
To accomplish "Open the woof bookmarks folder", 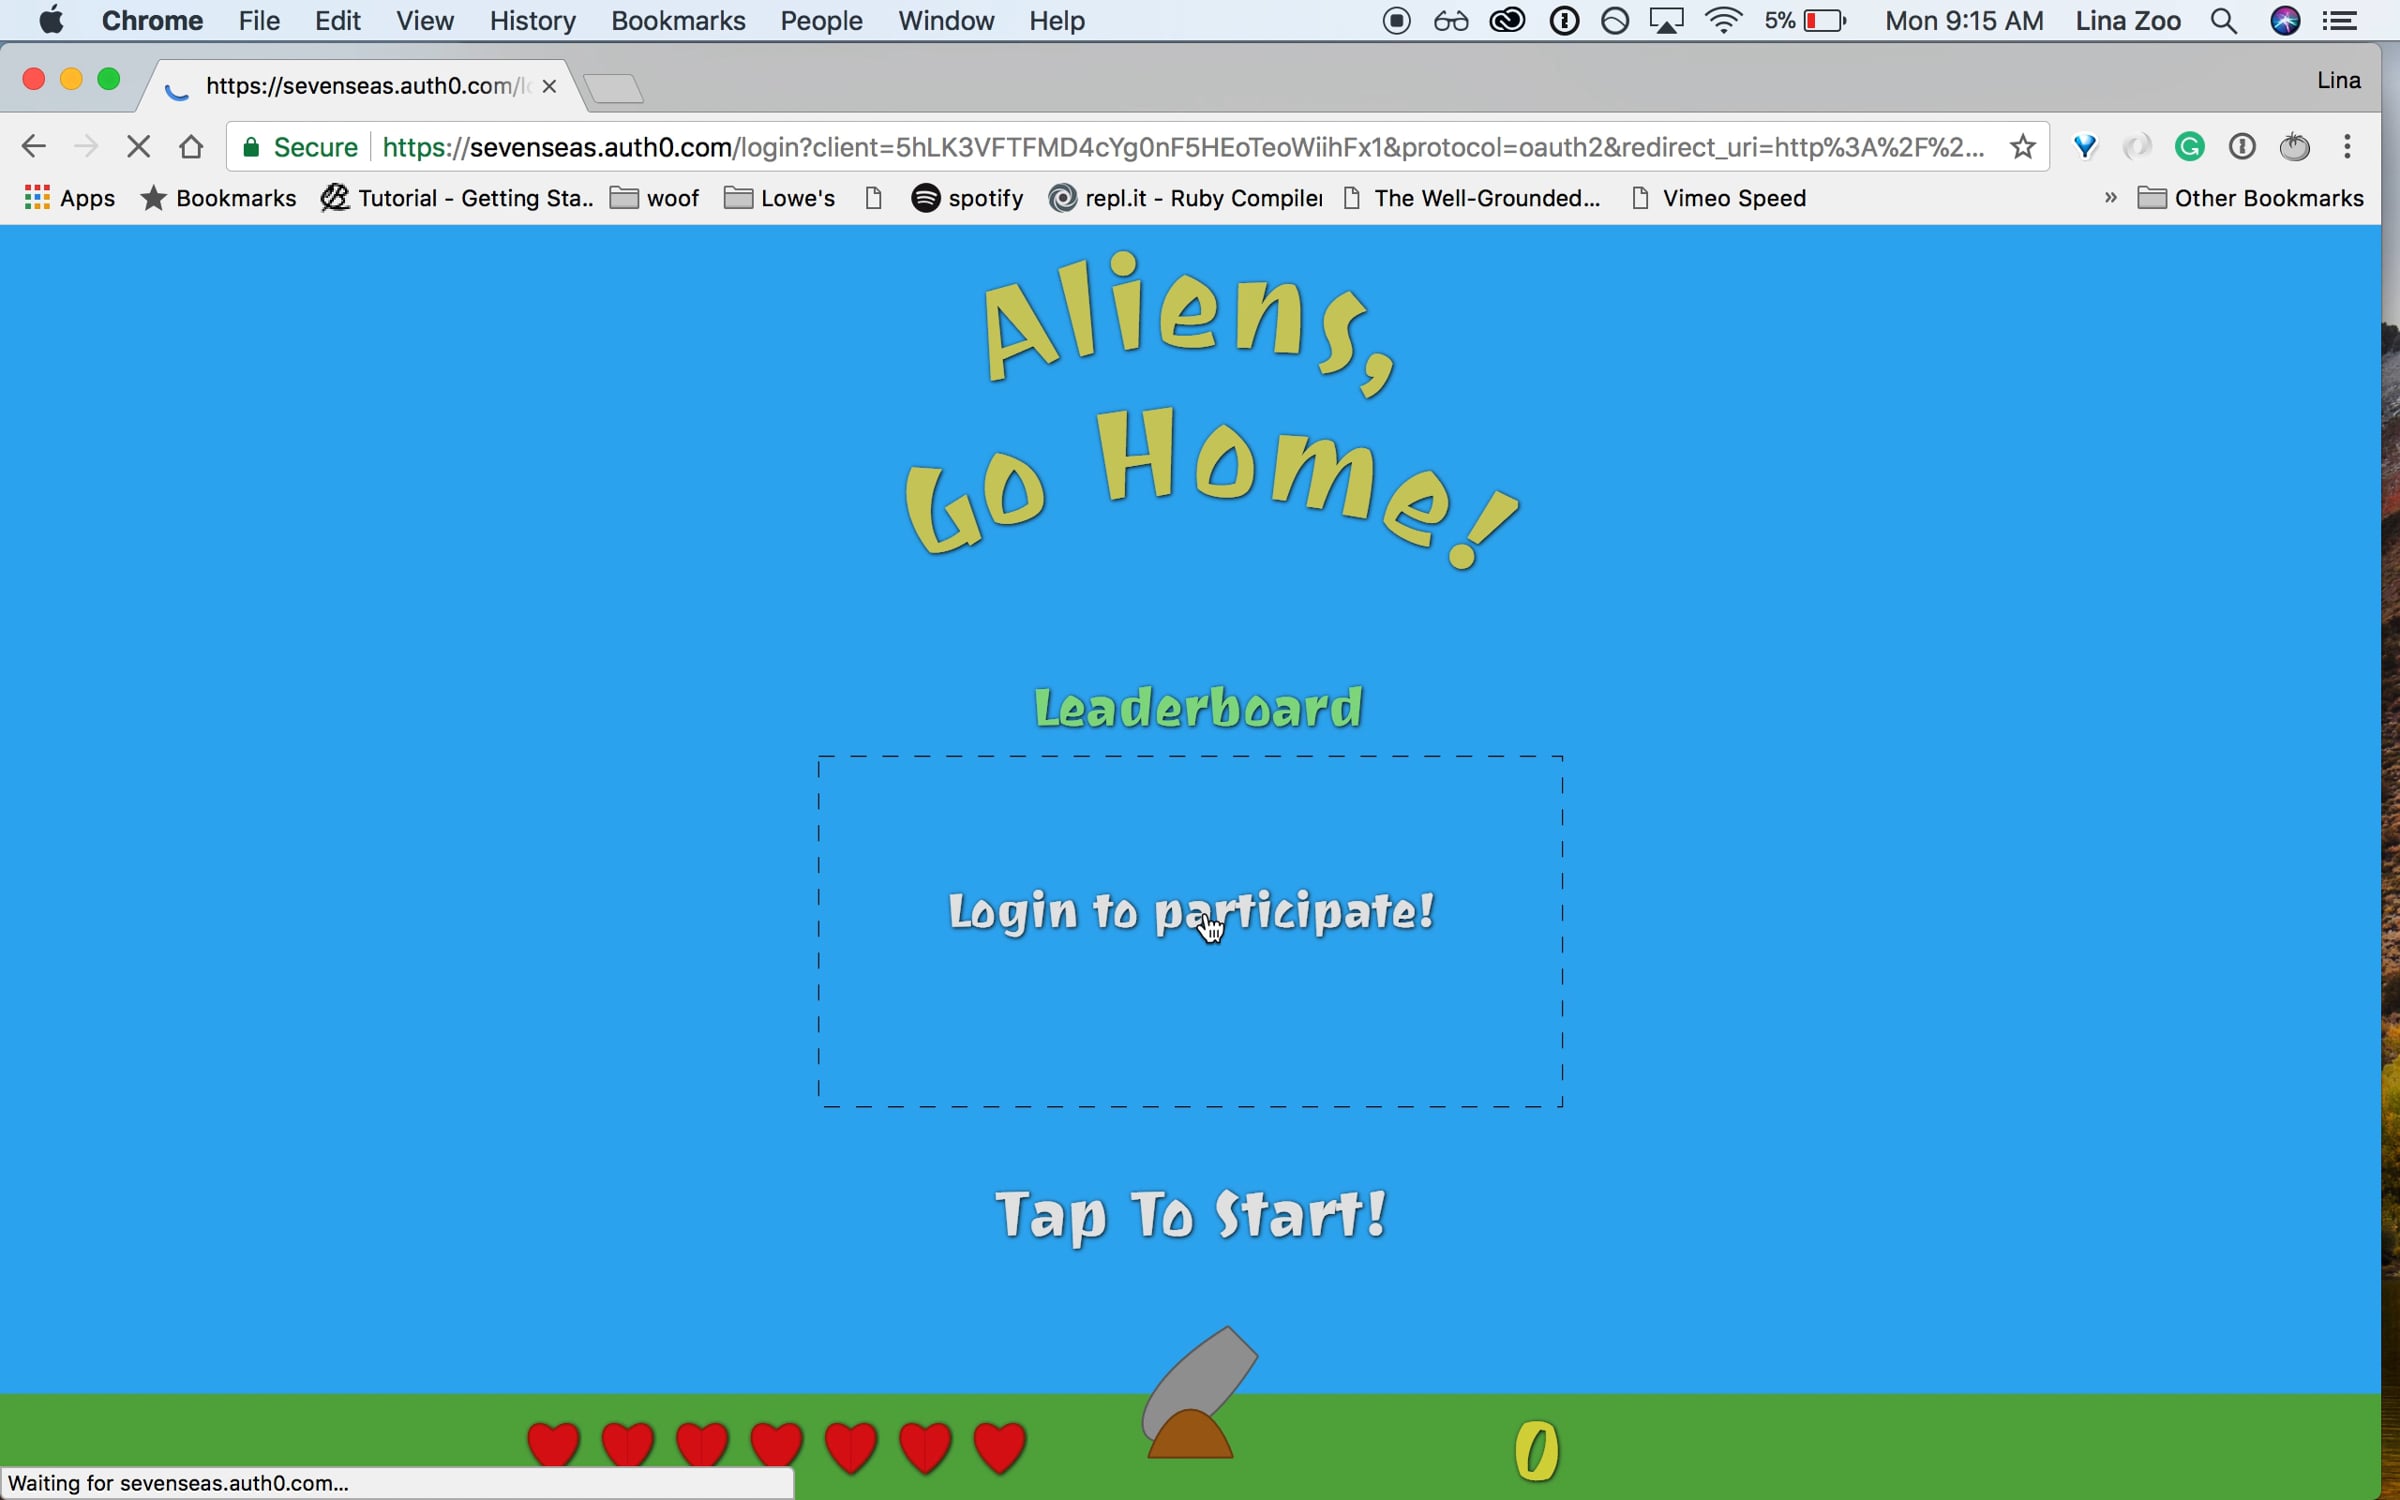I will 655,198.
